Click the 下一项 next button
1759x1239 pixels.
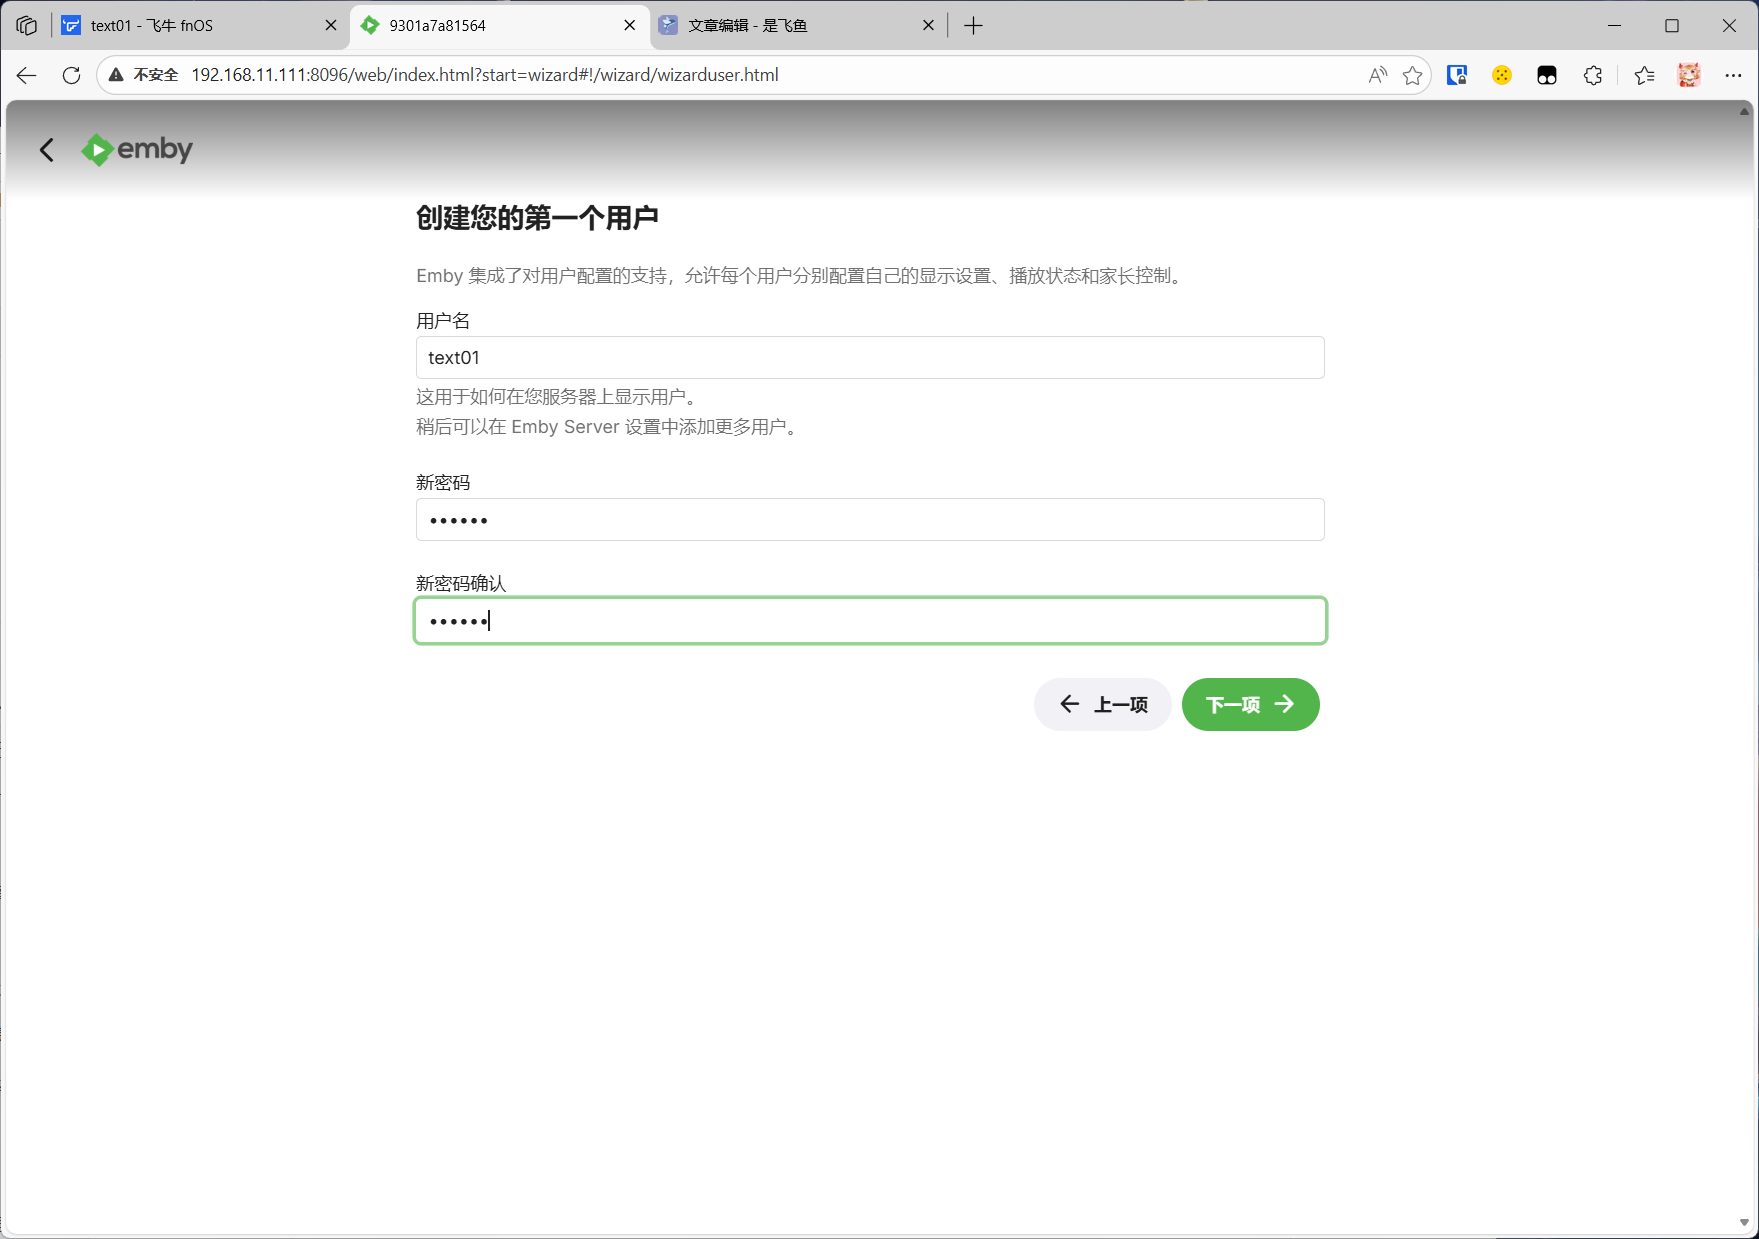point(1250,705)
